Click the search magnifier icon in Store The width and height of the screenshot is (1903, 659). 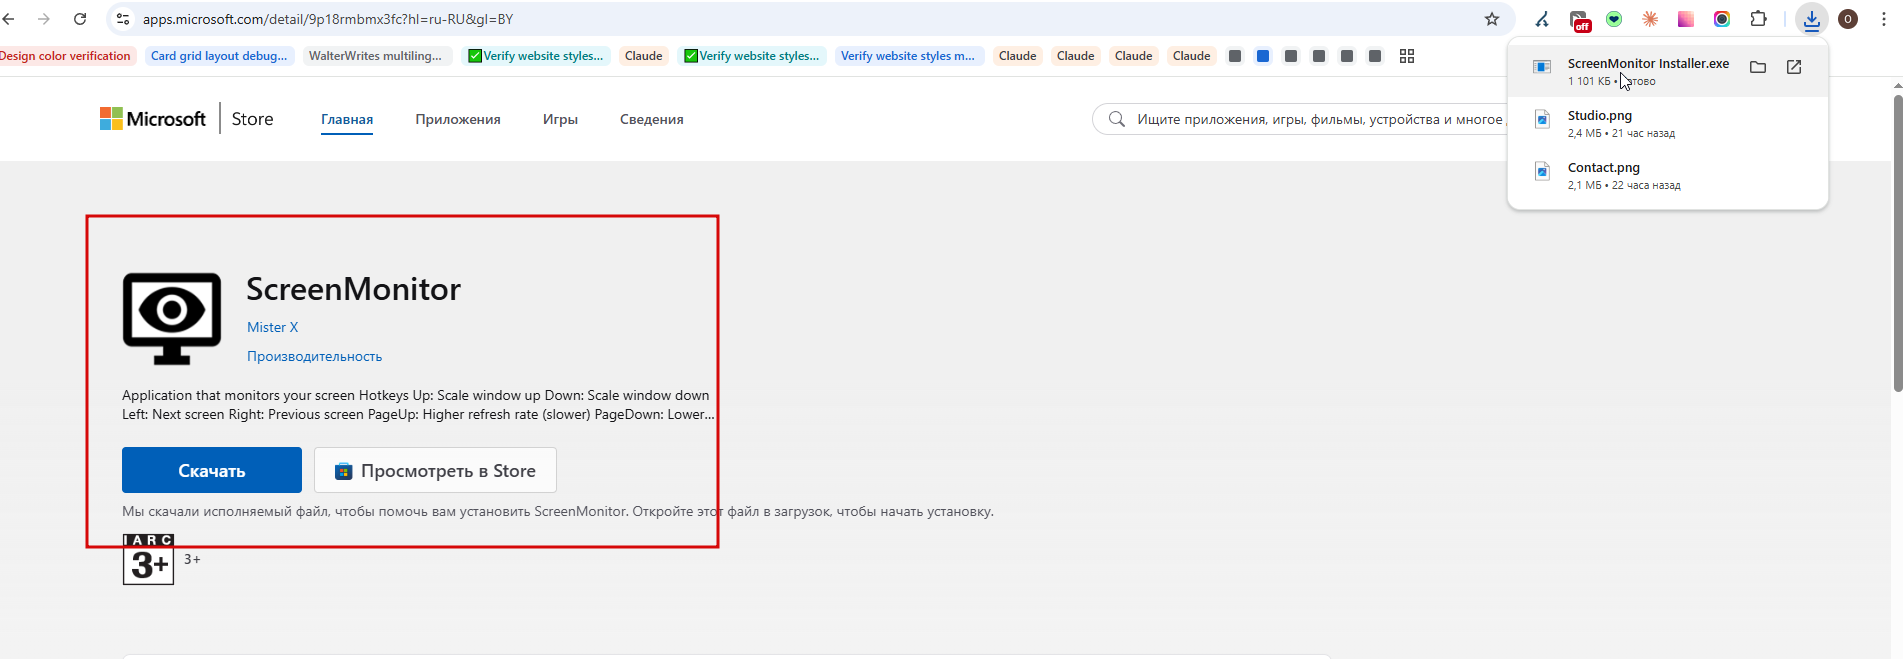[x=1117, y=119]
